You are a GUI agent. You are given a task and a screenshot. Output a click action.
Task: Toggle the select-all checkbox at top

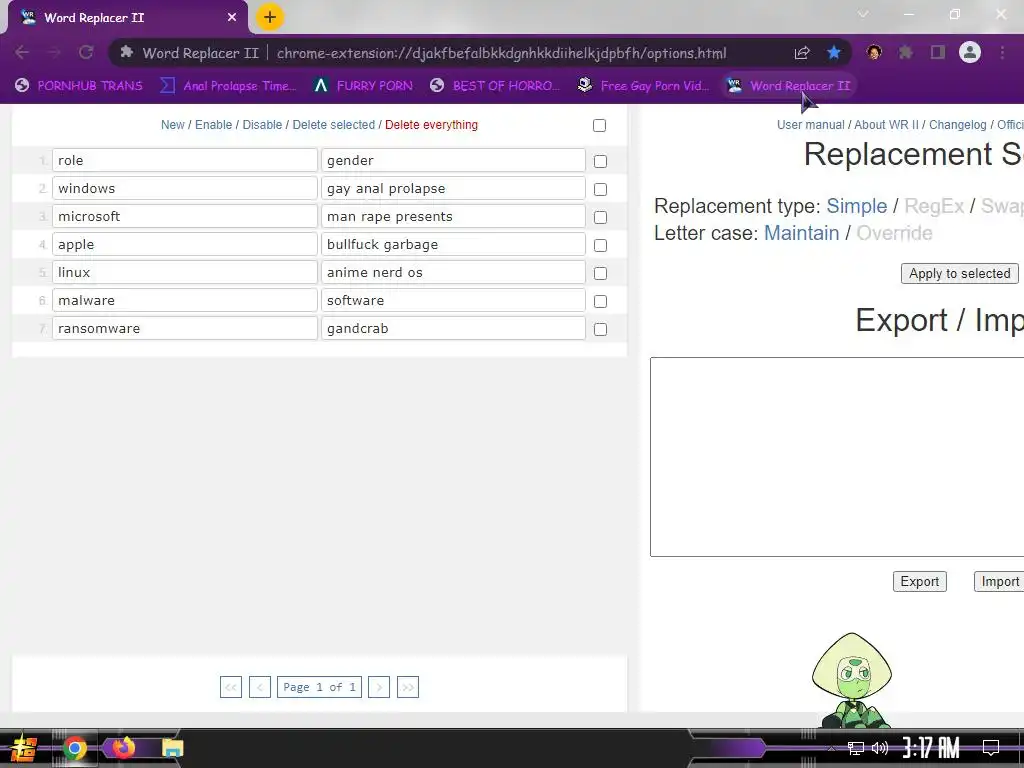pos(600,125)
